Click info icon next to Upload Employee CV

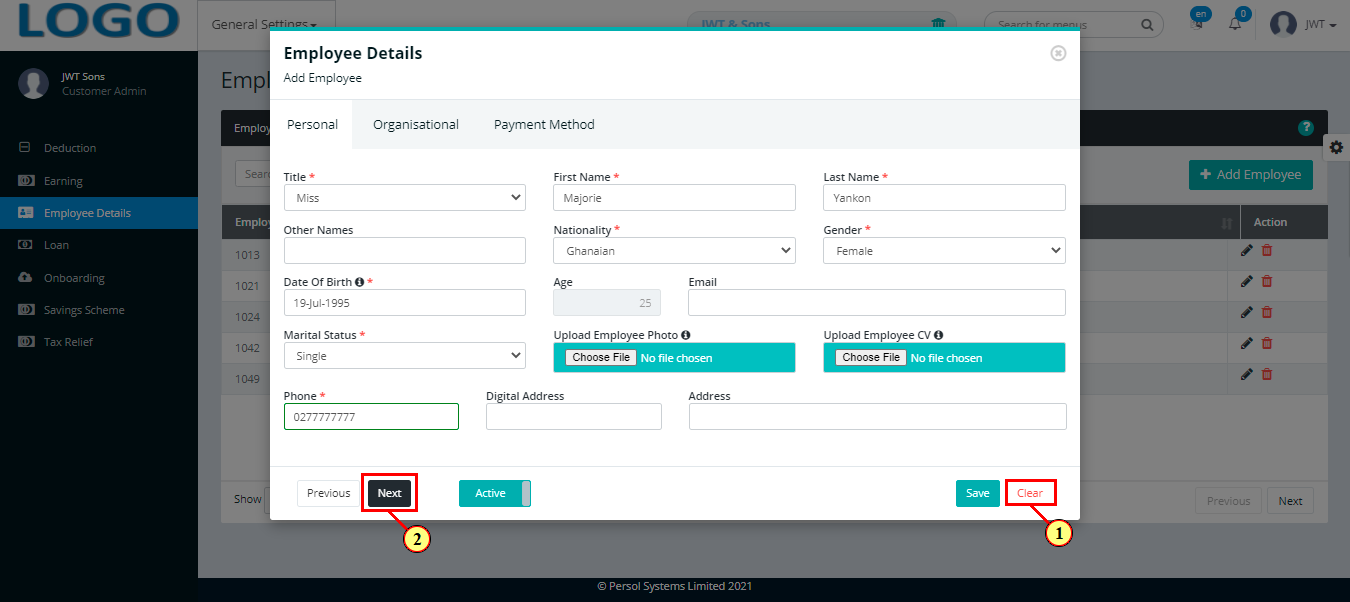coord(938,336)
